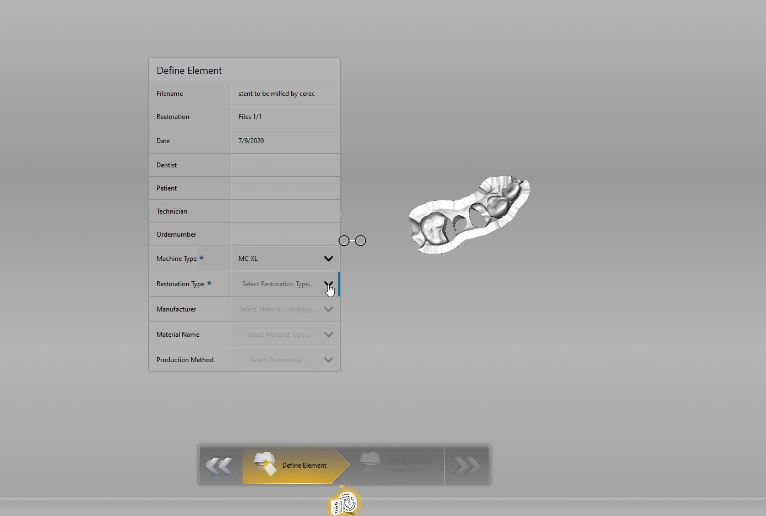Select the Define Element step label
Screen dimensions: 766x516
[304, 466]
